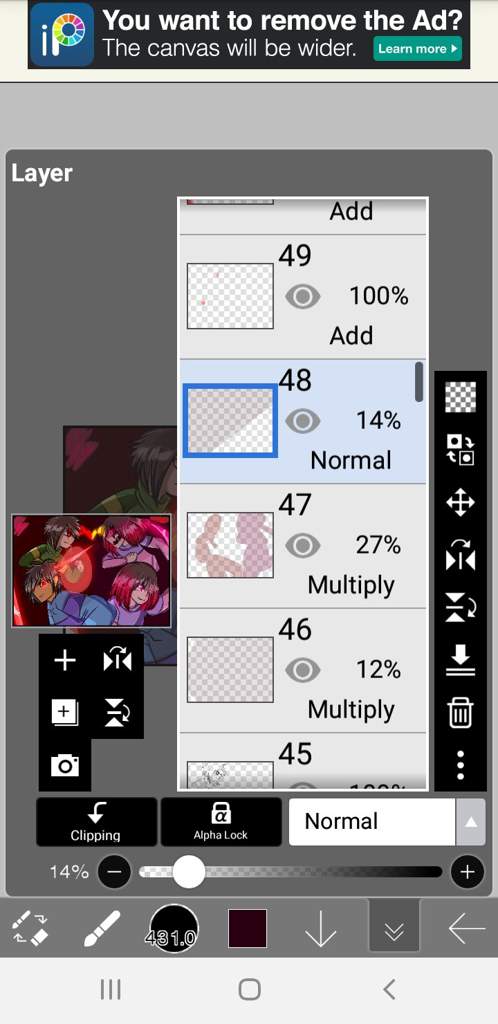This screenshot has height=1024, width=498.
Task: Delete layer using trash can icon
Action: 460,712
